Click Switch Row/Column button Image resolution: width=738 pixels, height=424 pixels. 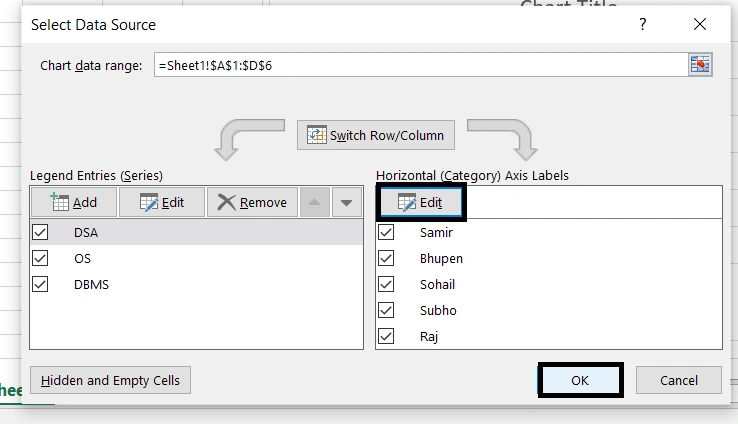pyautogui.click(x=376, y=135)
